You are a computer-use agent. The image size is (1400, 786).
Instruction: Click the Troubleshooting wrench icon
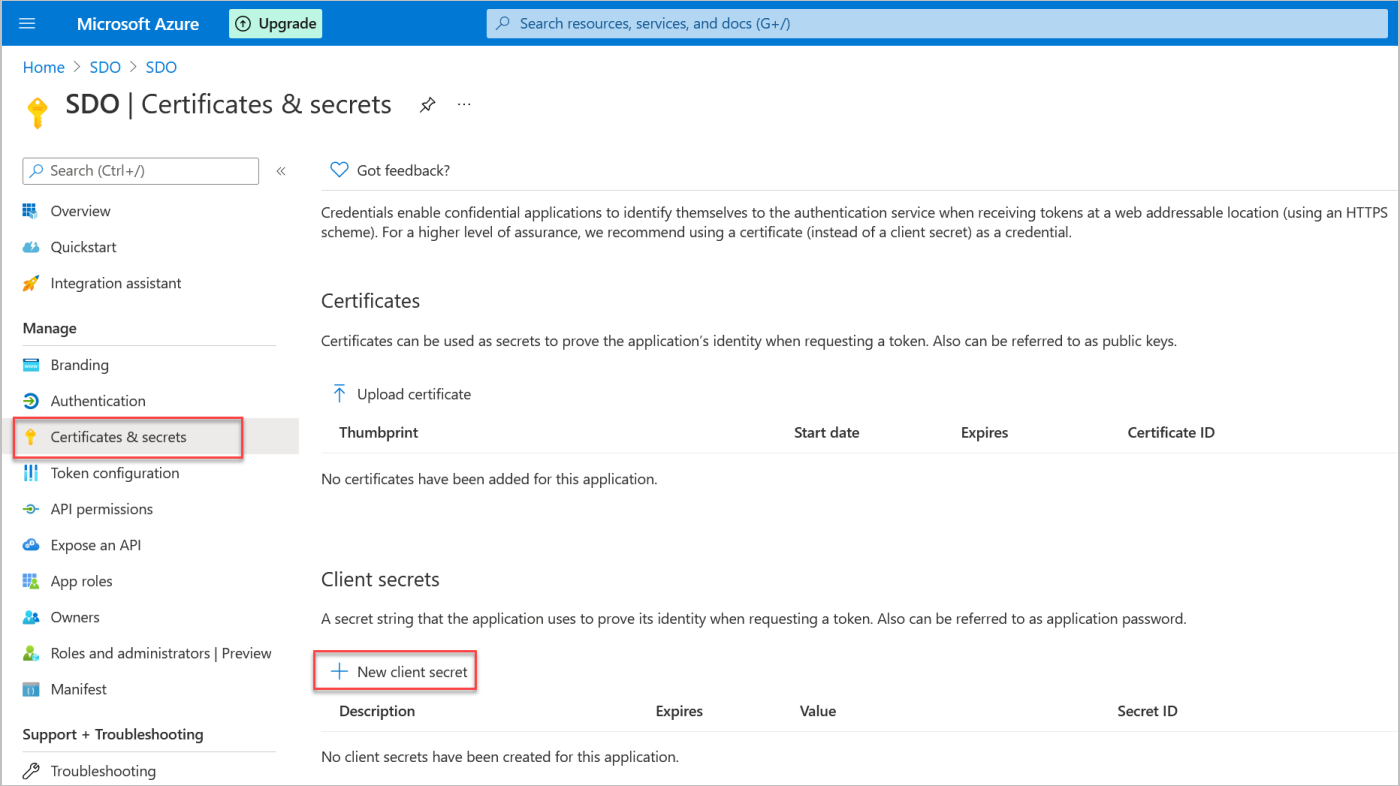tap(31, 771)
